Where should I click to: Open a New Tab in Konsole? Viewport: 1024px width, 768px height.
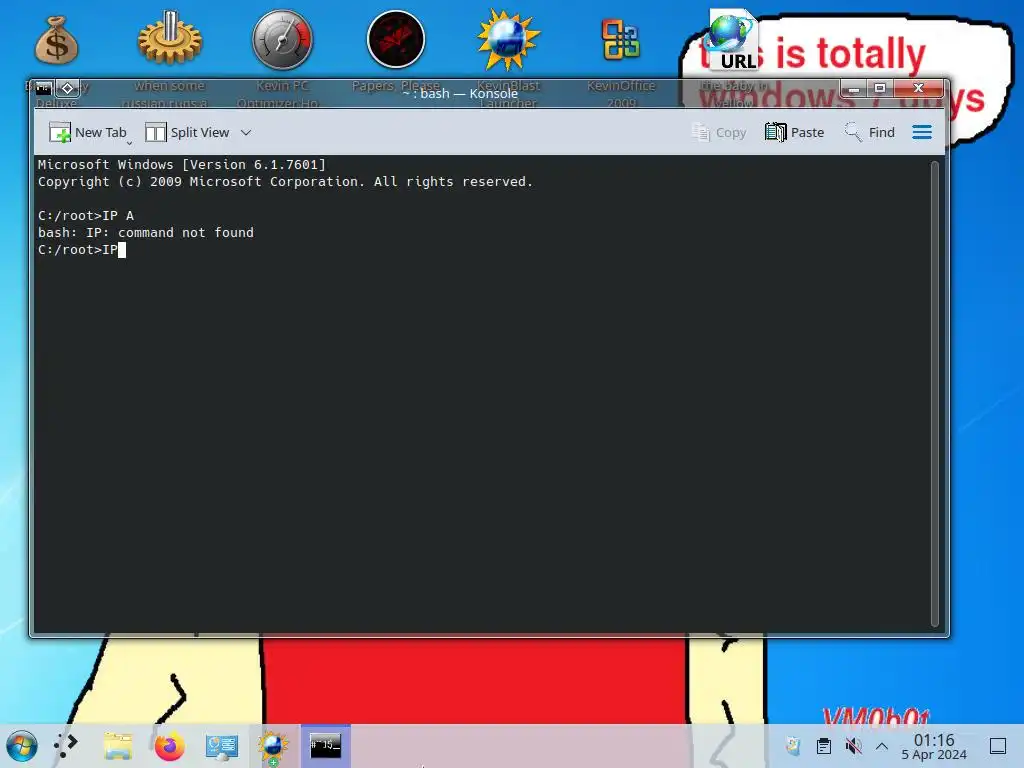(x=87, y=133)
